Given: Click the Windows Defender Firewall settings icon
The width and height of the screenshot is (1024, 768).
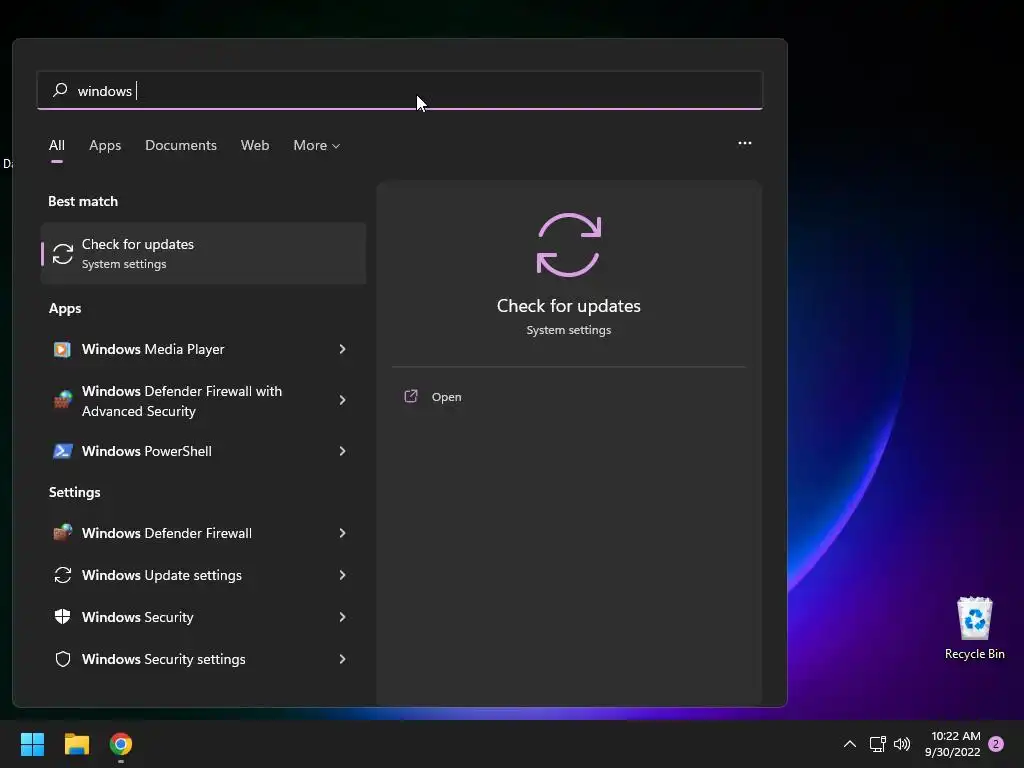Looking at the screenshot, I should [63, 533].
